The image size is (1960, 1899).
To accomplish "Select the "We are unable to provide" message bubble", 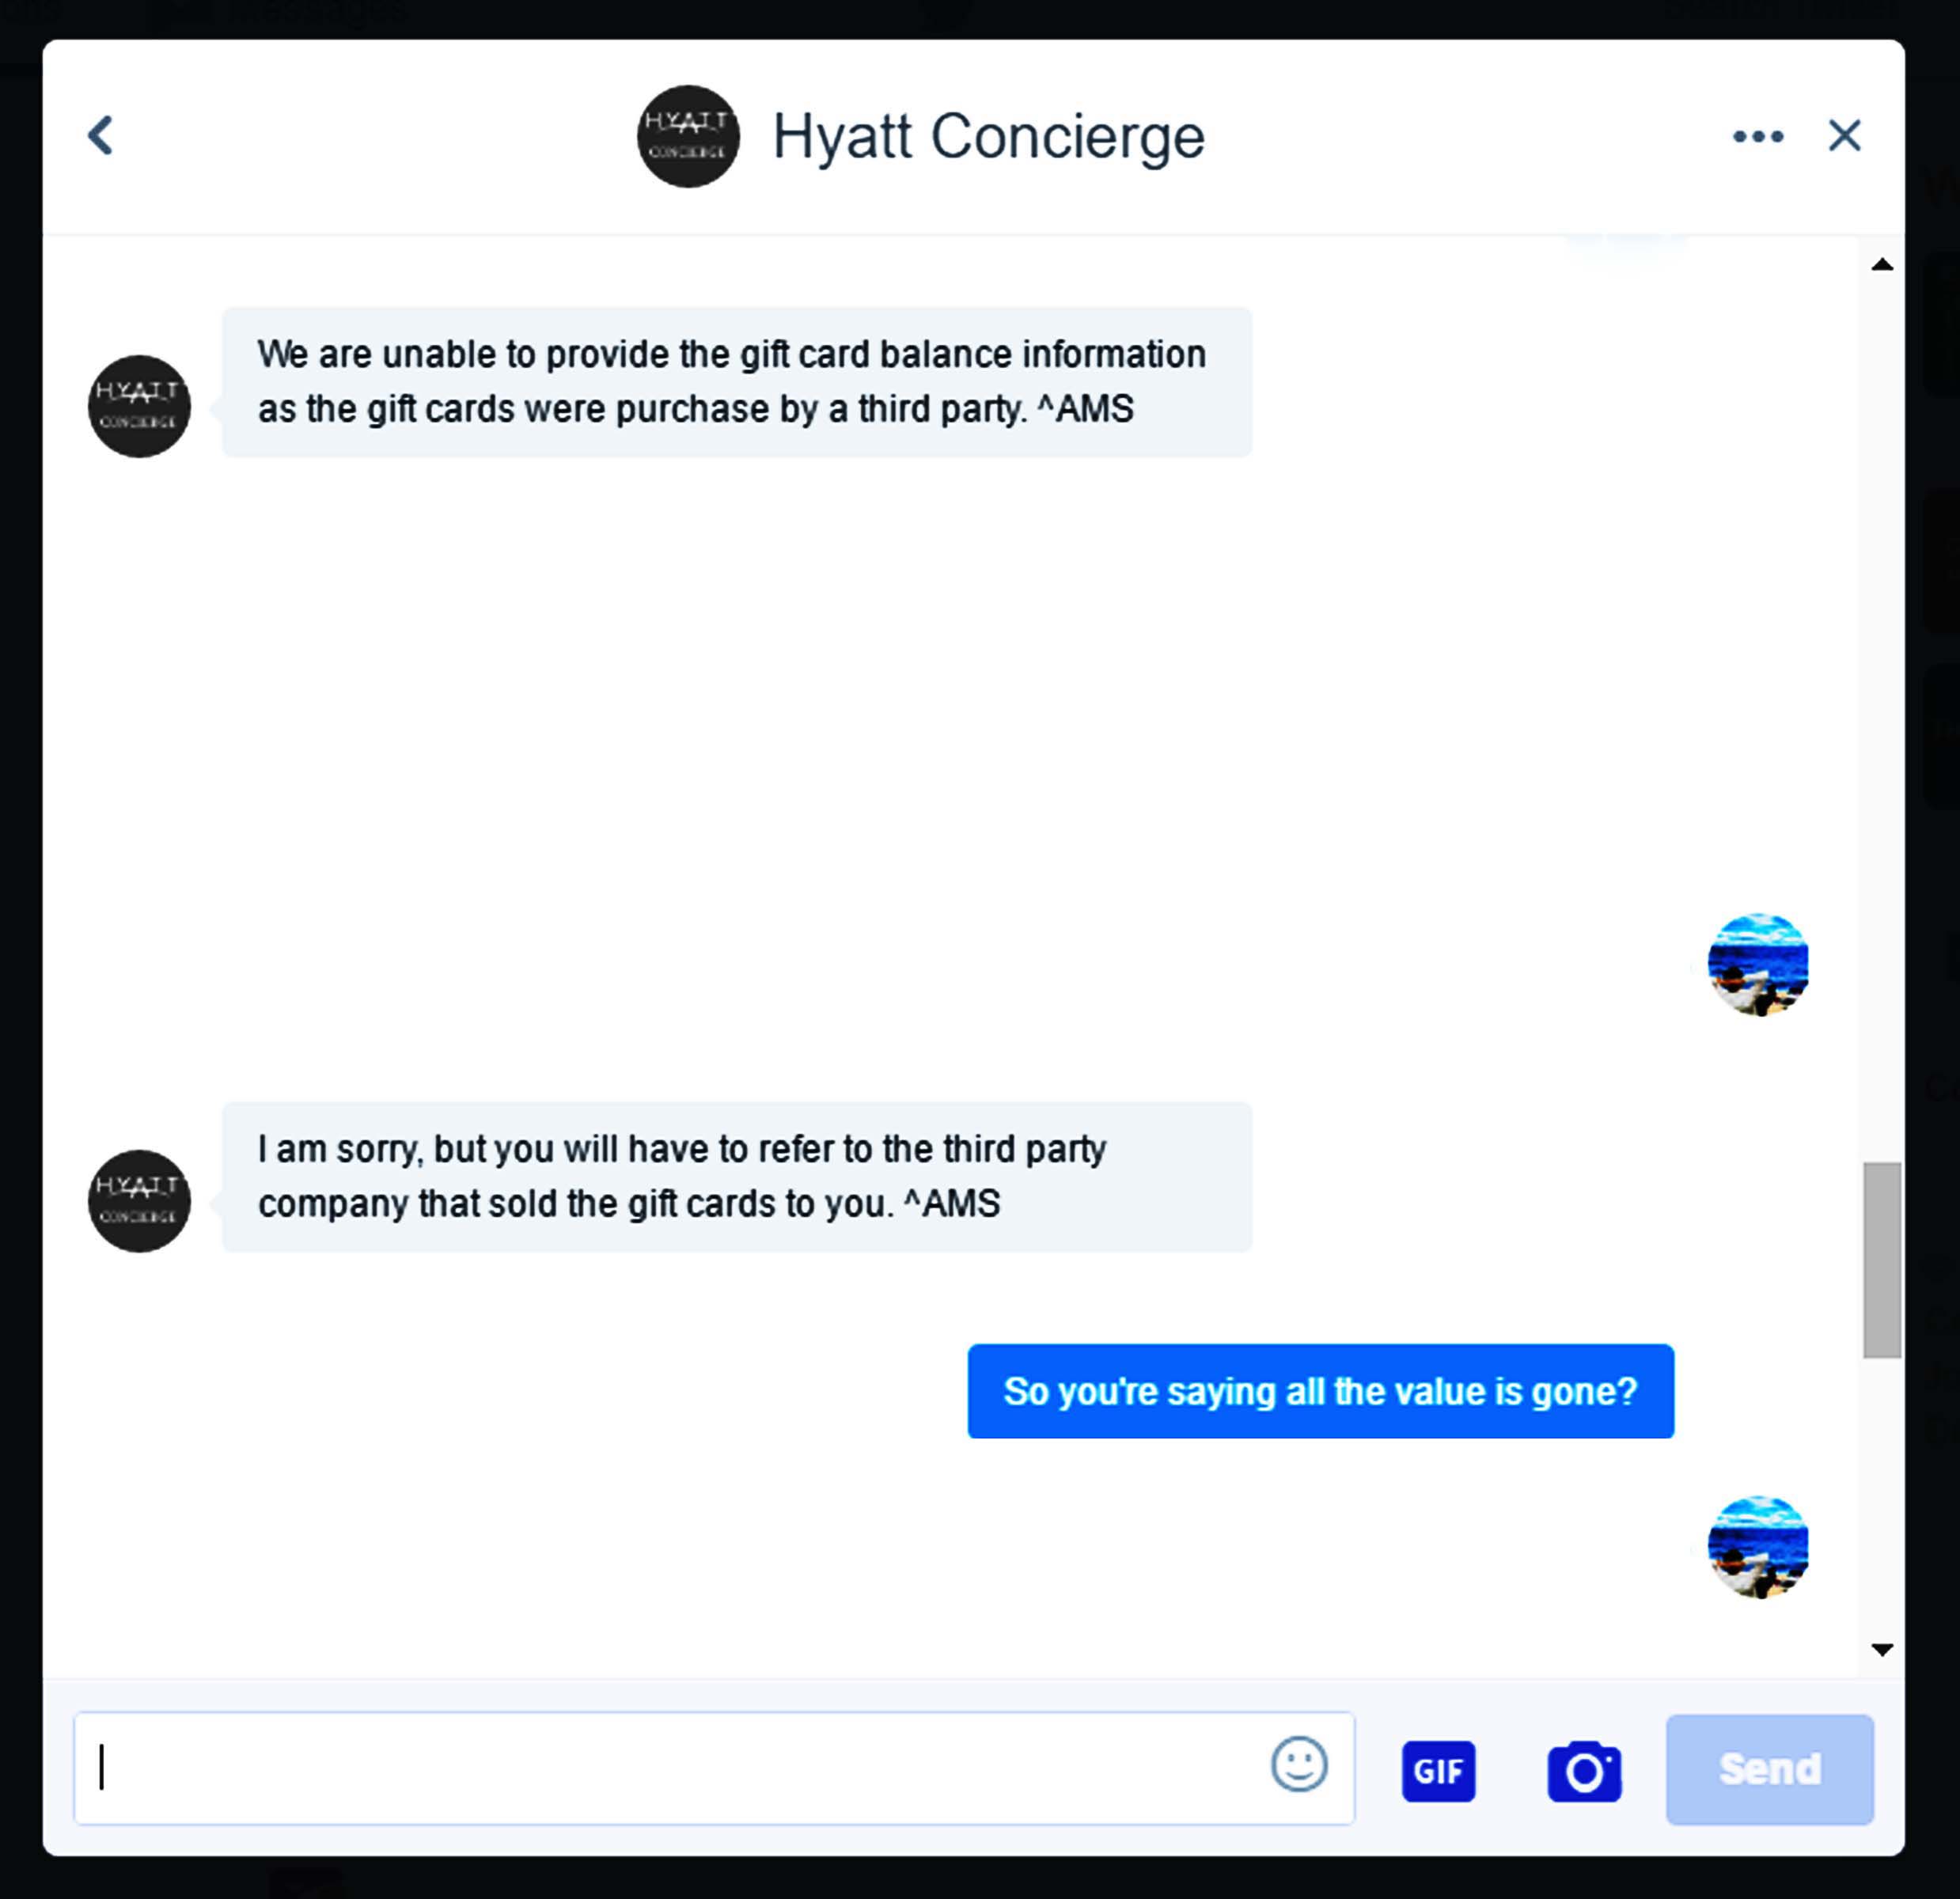I will (736, 382).
